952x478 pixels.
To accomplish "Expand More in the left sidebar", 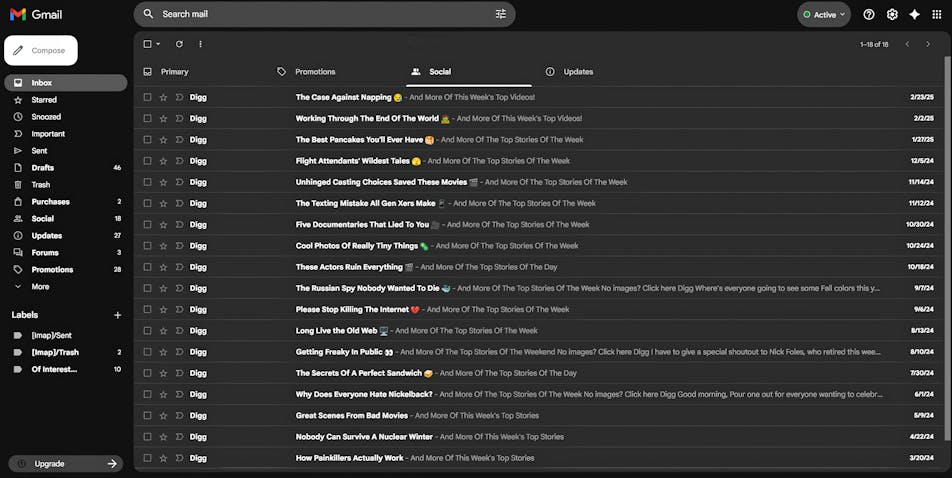I will (40, 287).
